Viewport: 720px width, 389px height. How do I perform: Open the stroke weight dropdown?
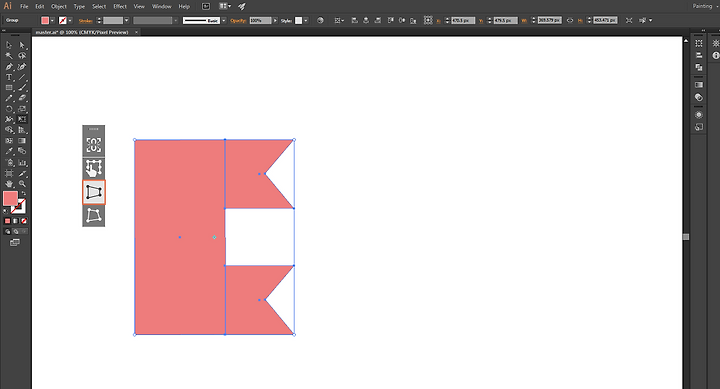pyautogui.click(x=127, y=21)
